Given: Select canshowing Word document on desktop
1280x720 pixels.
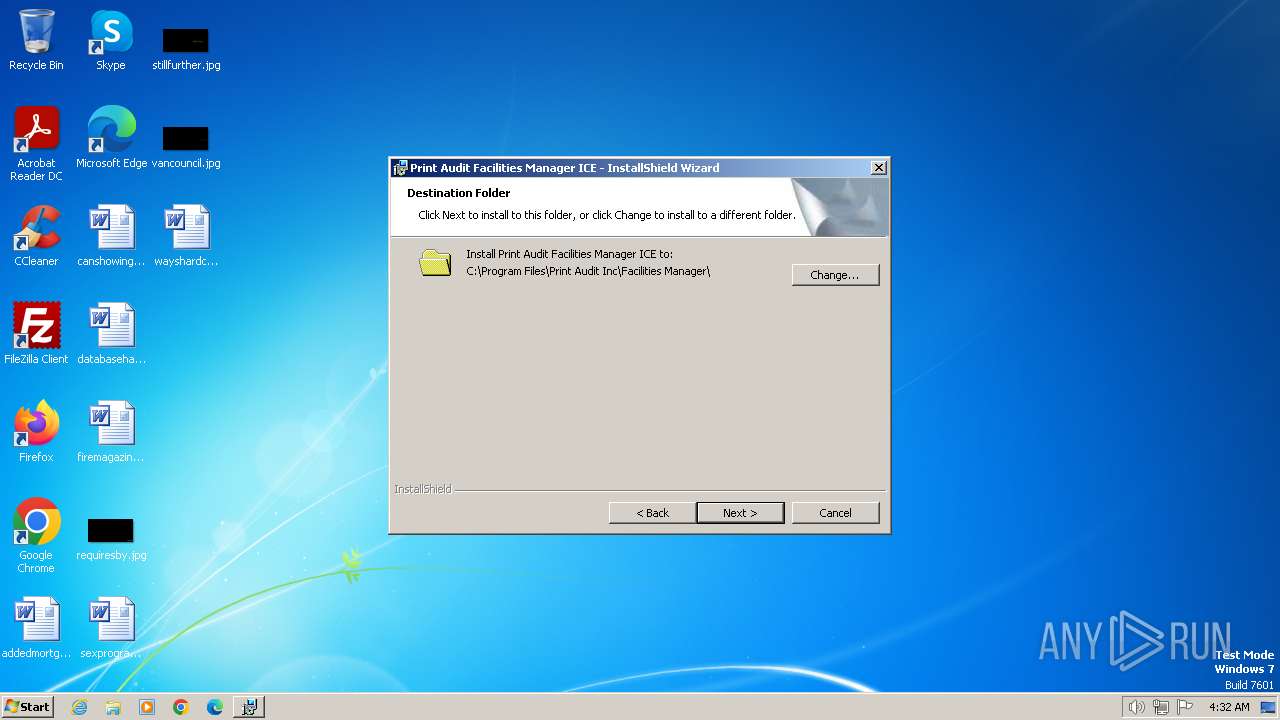Looking at the screenshot, I should tap(111, 236).
